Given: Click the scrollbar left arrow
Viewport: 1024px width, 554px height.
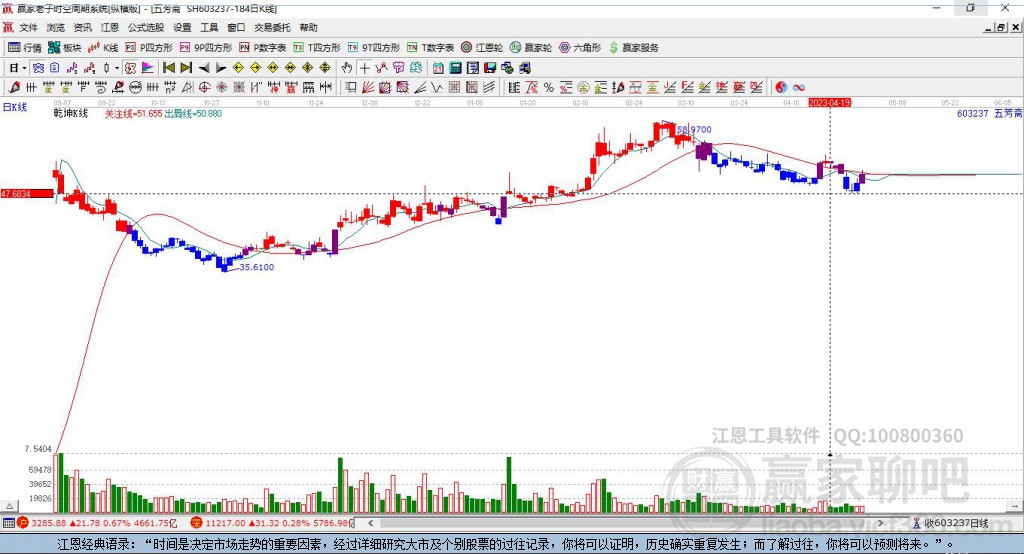Looking at the screenshot, I should coord(370,523).
